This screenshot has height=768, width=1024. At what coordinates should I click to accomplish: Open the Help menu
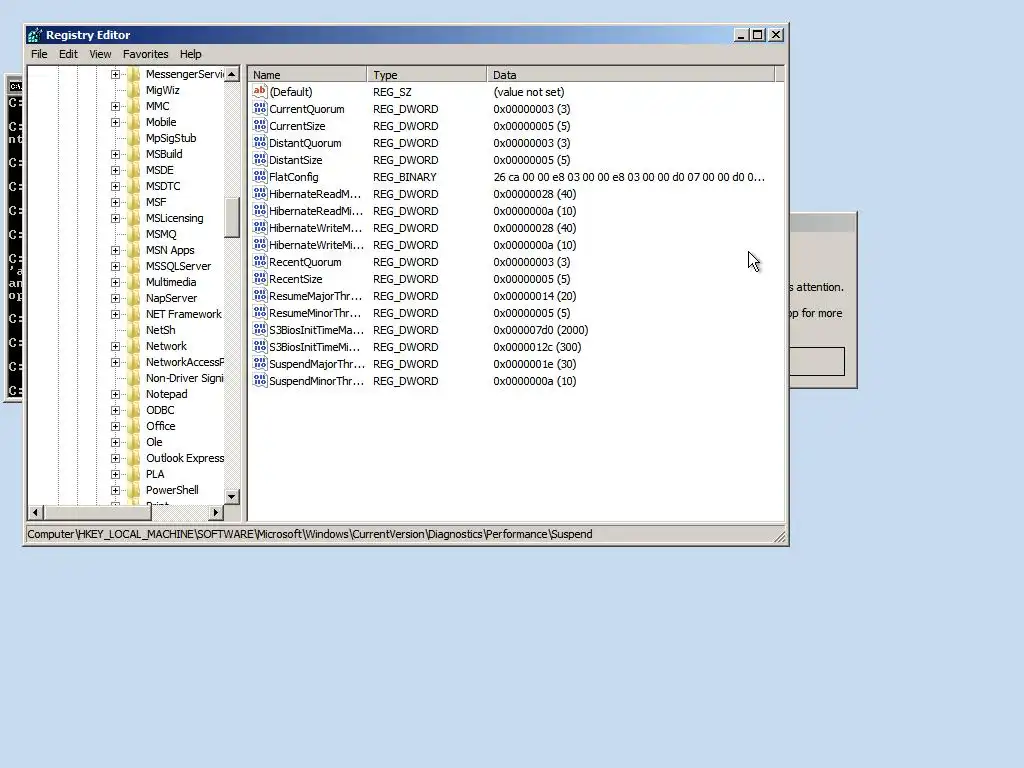point(191,54)
